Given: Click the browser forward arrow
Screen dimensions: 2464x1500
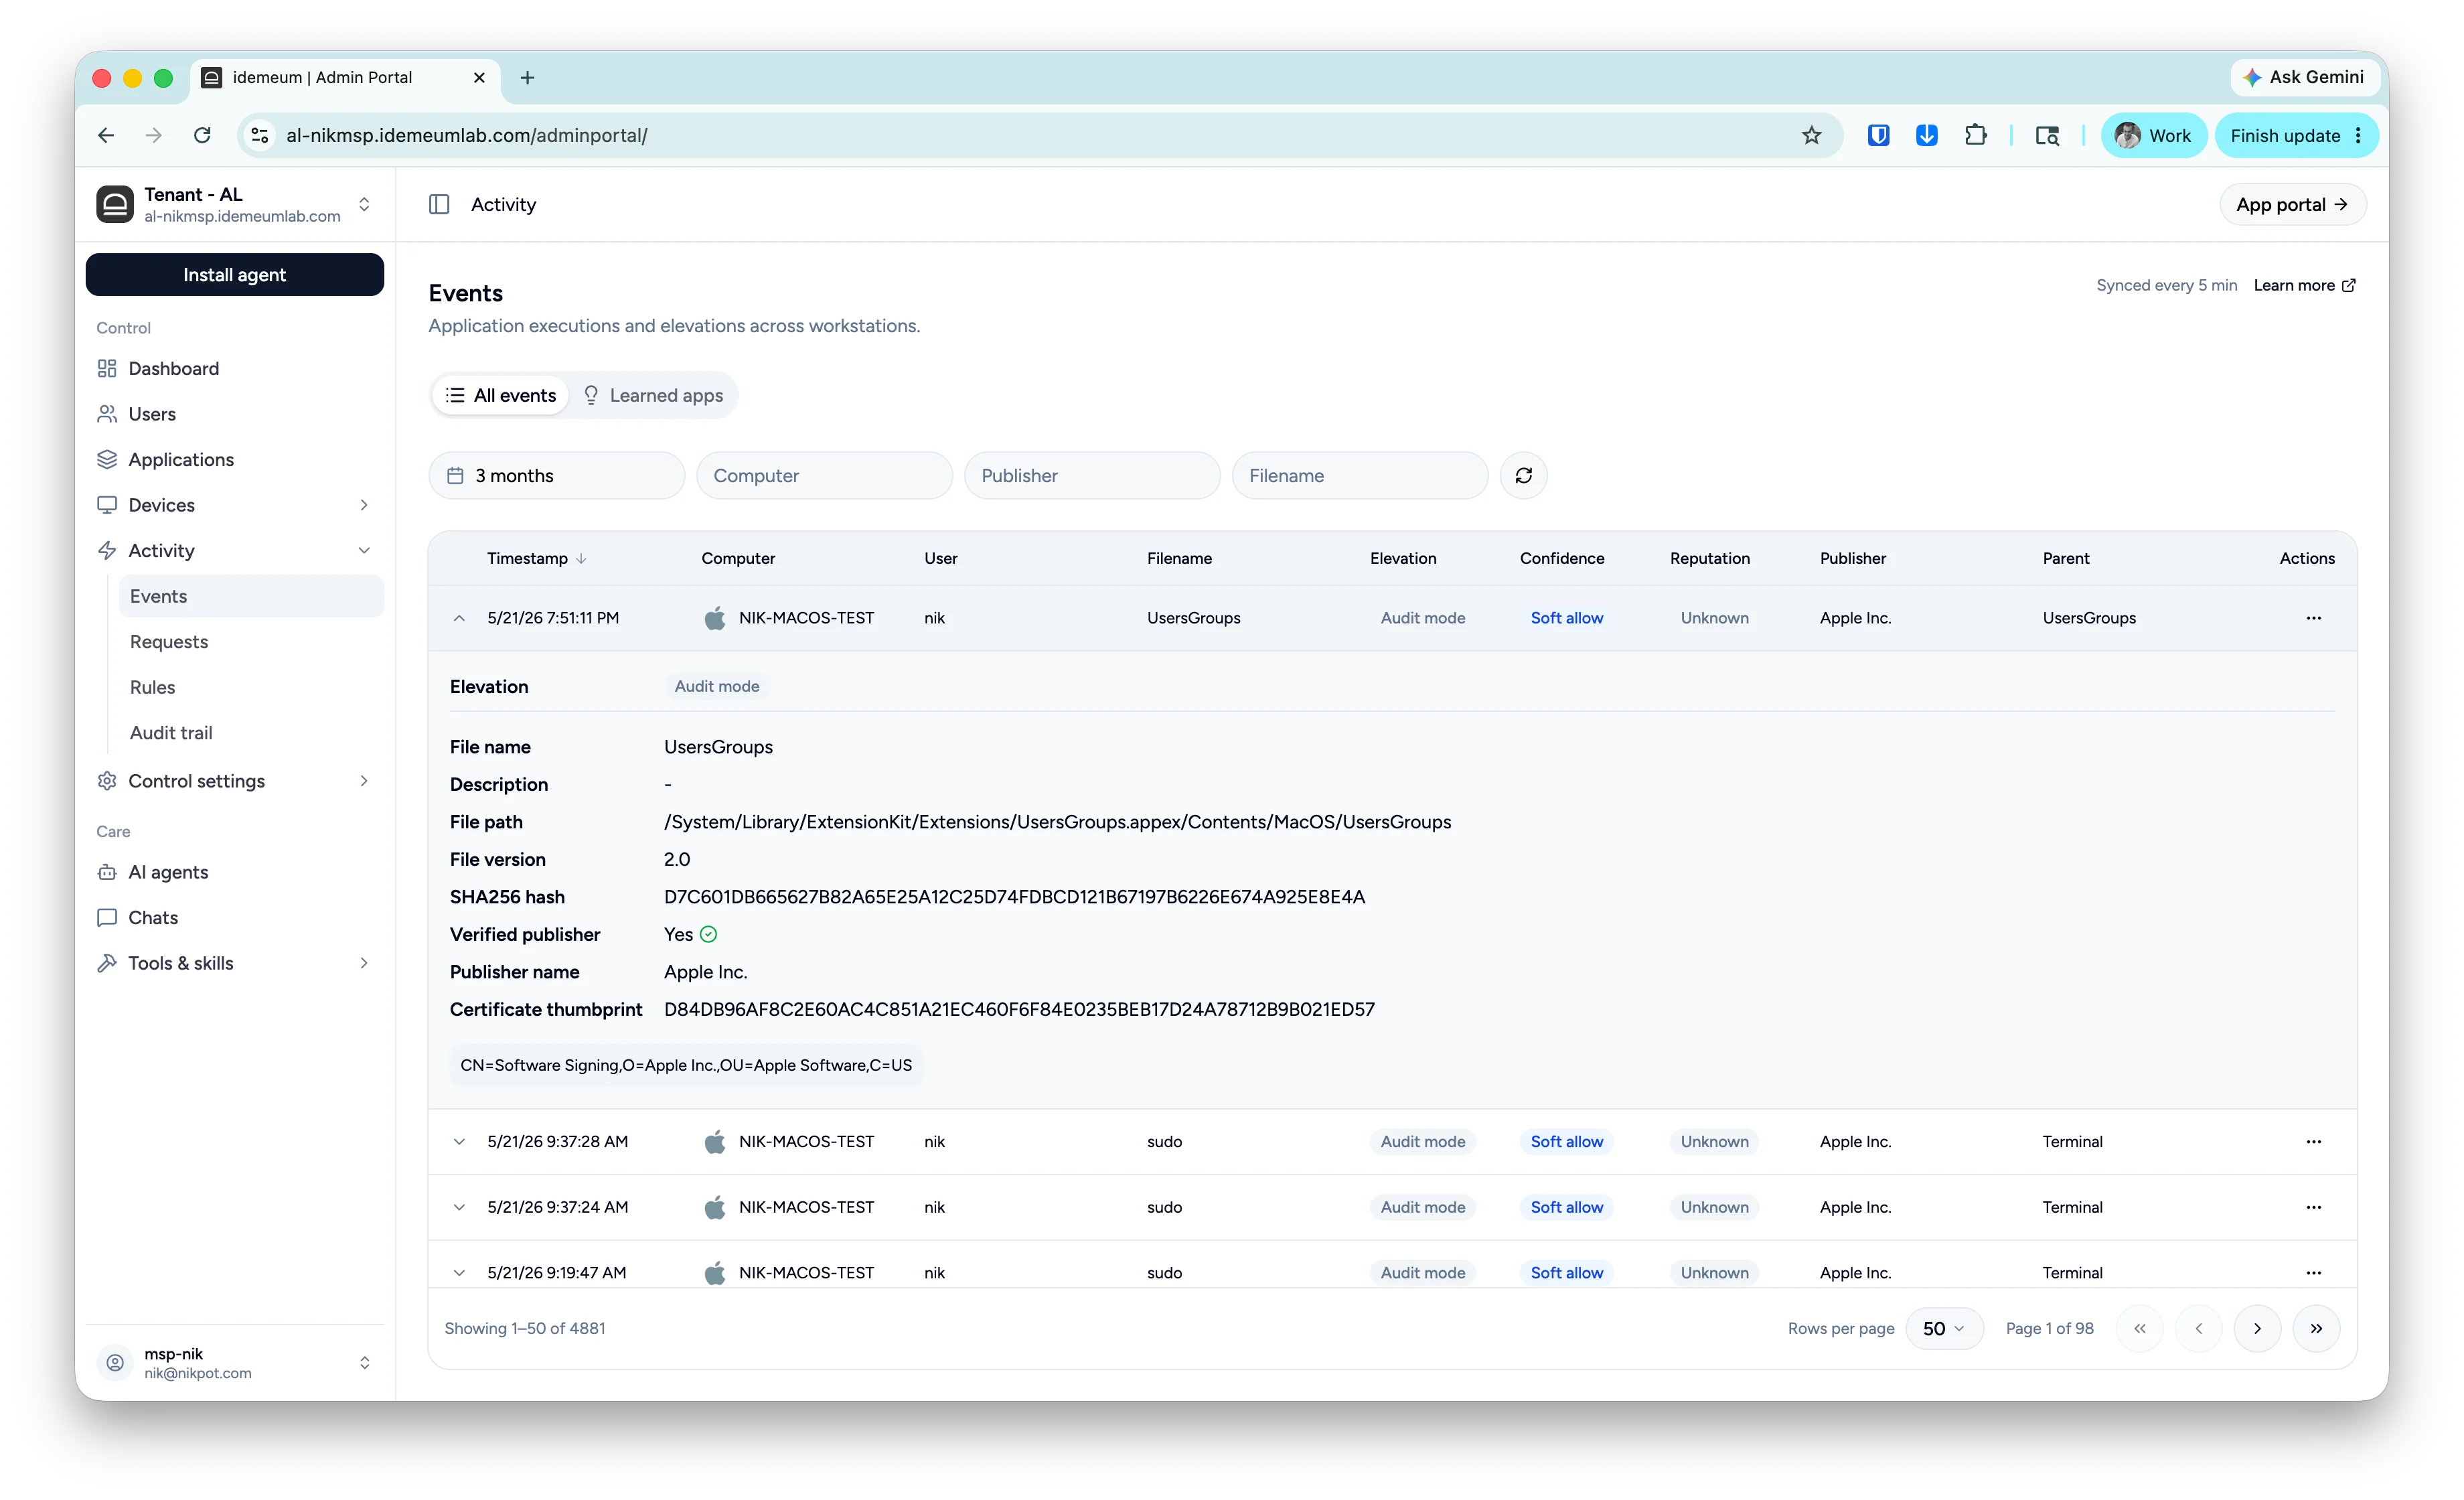Looking at the screenshot, I should (x=153, y=135).
